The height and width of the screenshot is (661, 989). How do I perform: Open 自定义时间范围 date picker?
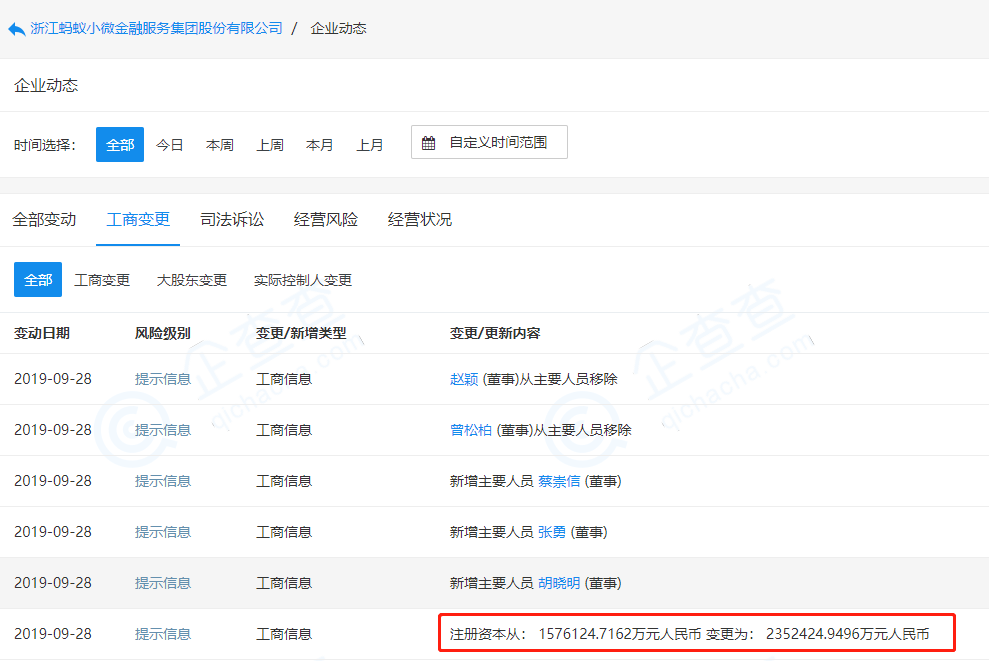click(489, 143)
